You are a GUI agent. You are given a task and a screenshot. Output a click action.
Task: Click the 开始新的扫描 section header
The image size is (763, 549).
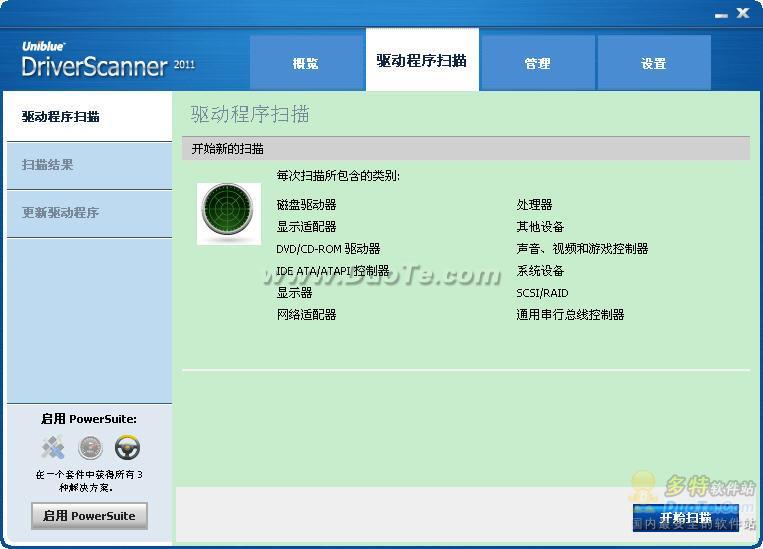pyautogui.click(x=466, y=148)
